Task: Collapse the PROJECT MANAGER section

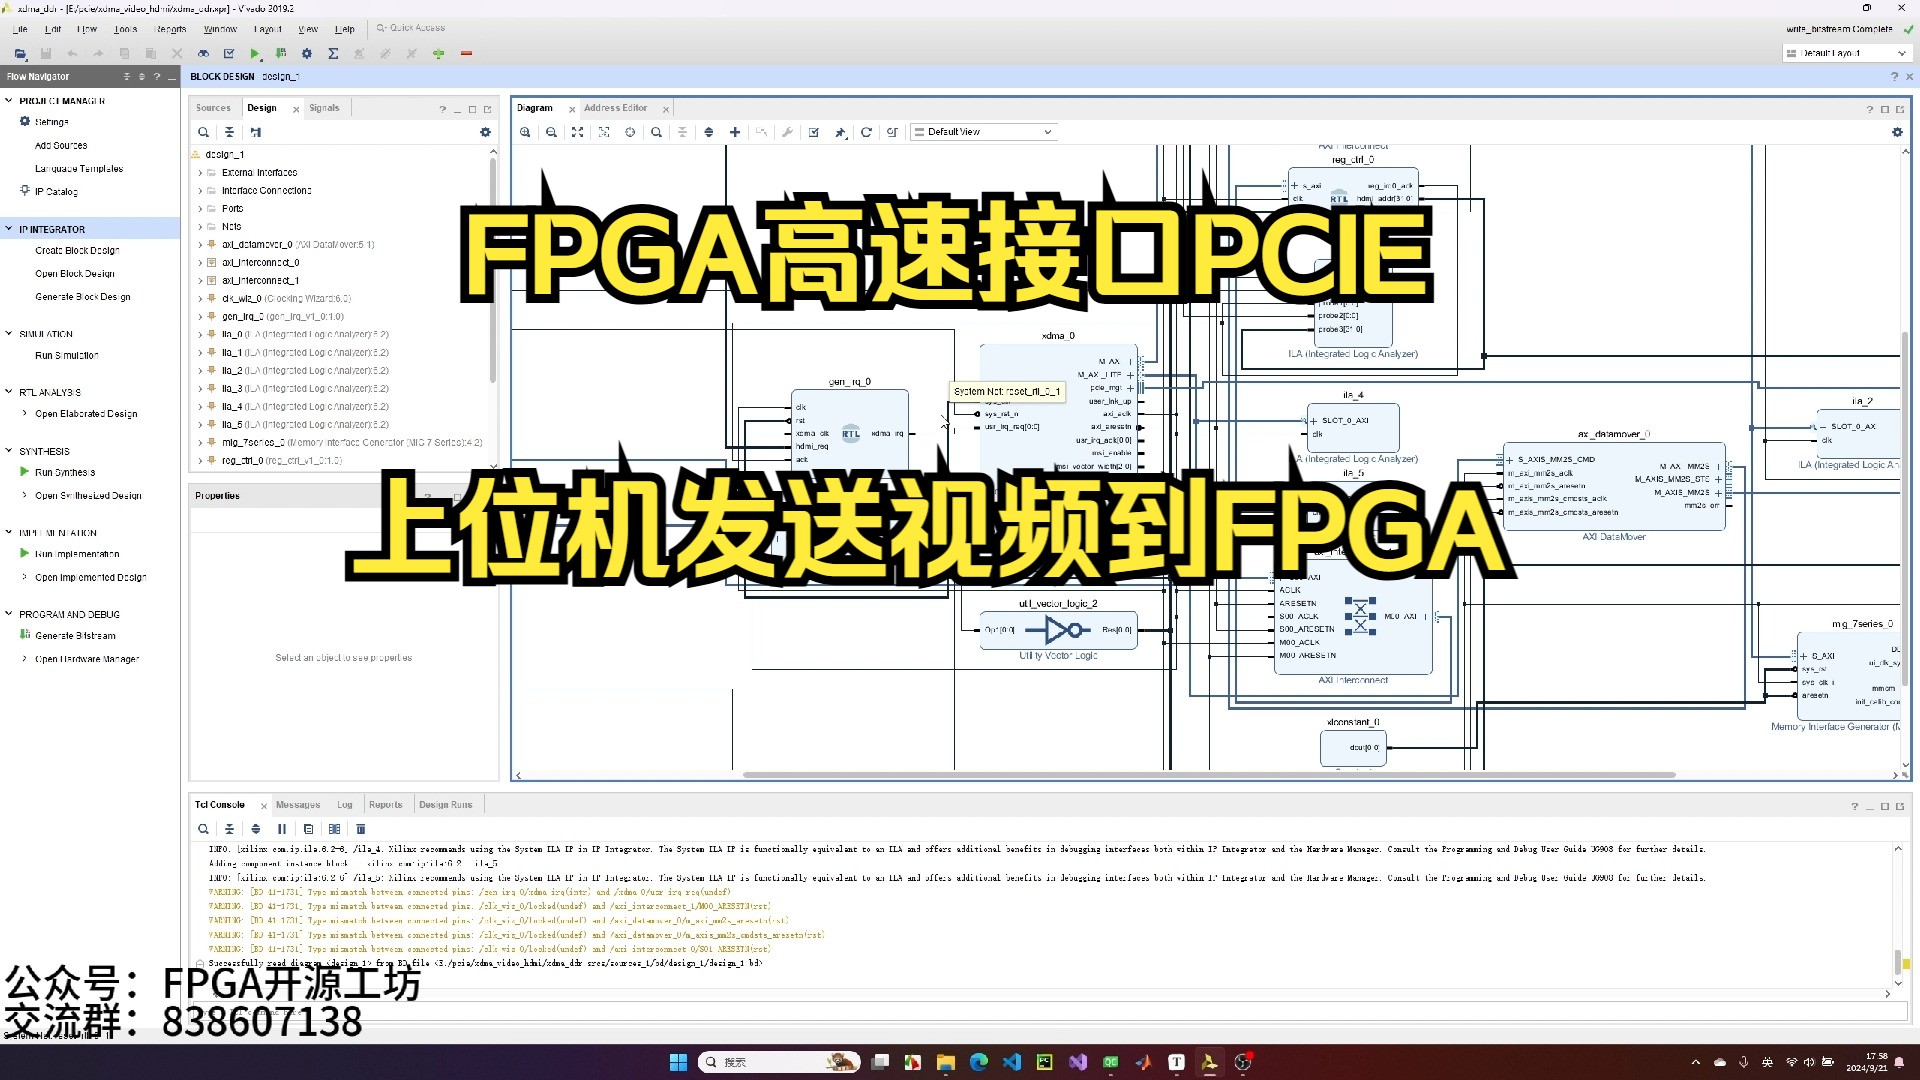Action: [x=9, y=101]
